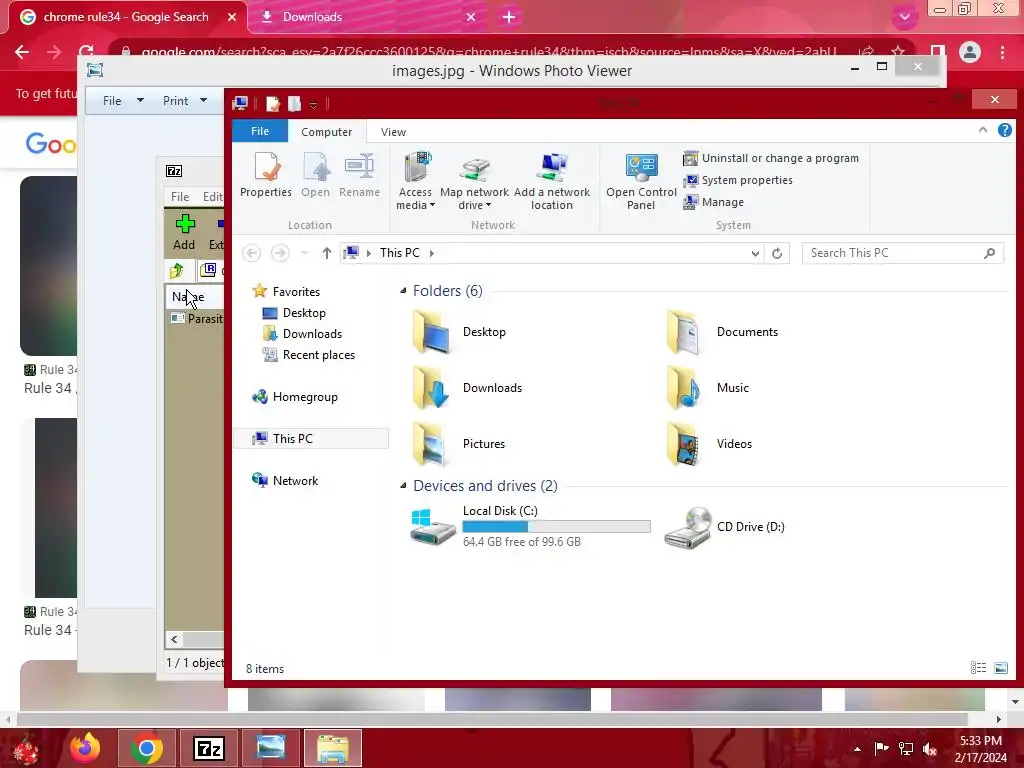Click Chrome back arrow
Viewport: 1024px width, 768px height.
click(x=22, y=52)
